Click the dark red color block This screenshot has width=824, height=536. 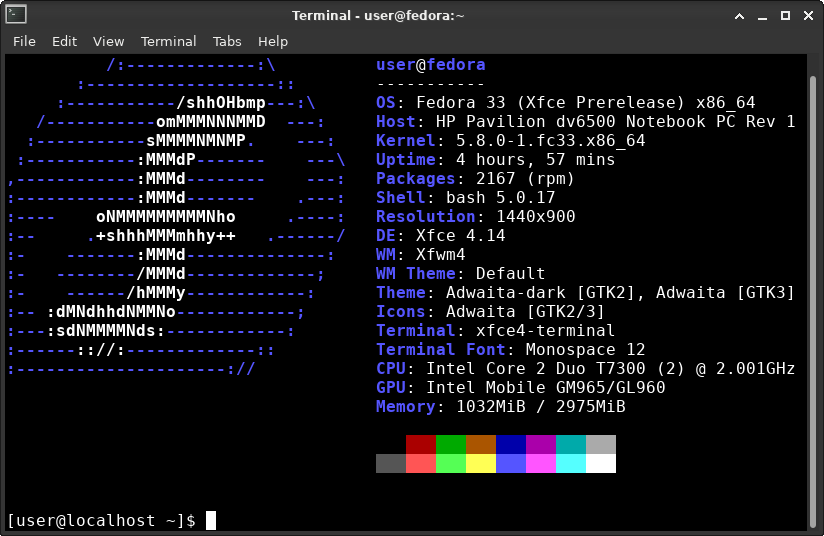click(420, 445)
